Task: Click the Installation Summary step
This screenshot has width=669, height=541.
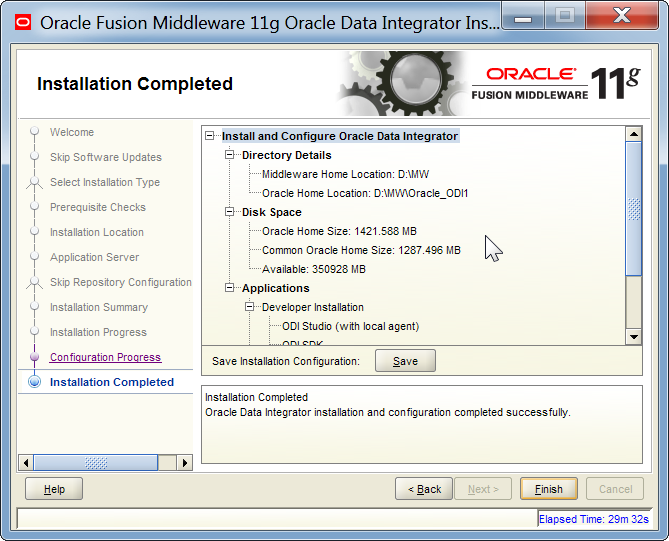Action: tap(99, 307)
